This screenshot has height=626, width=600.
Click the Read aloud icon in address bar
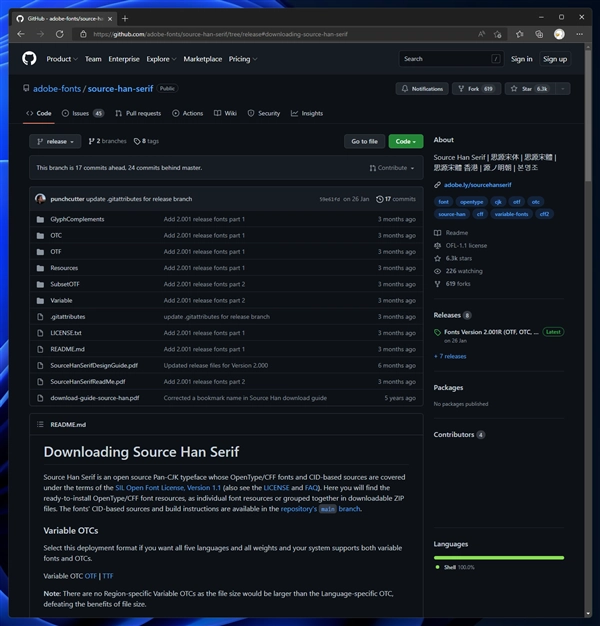coord(481,34)
